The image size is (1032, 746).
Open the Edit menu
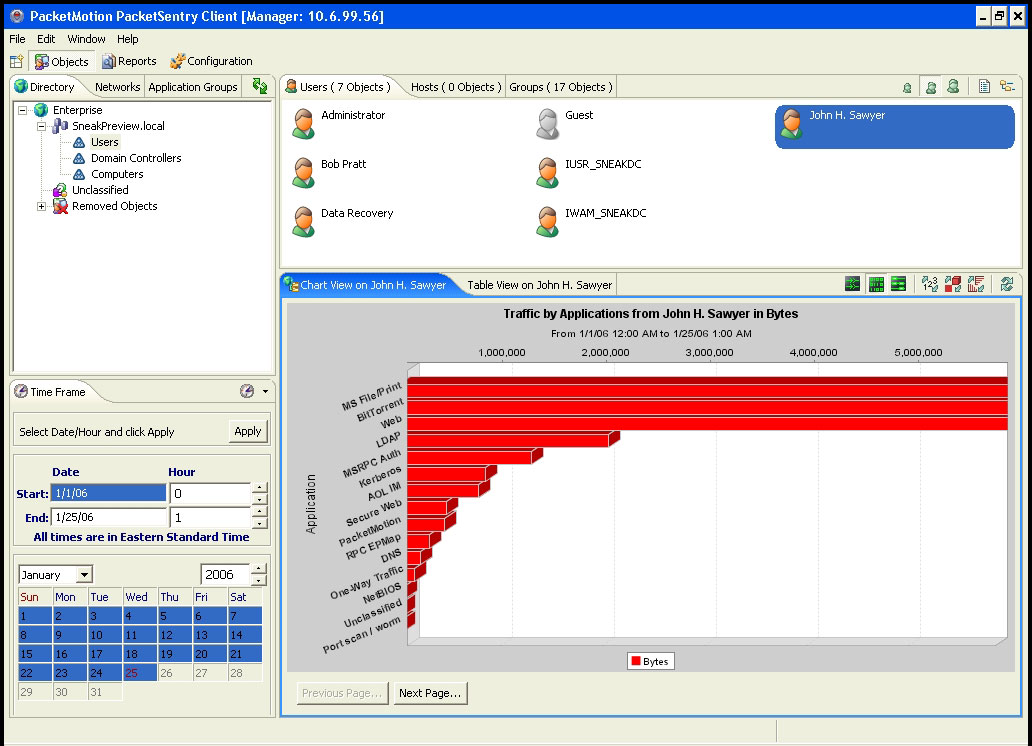(46, 39)
